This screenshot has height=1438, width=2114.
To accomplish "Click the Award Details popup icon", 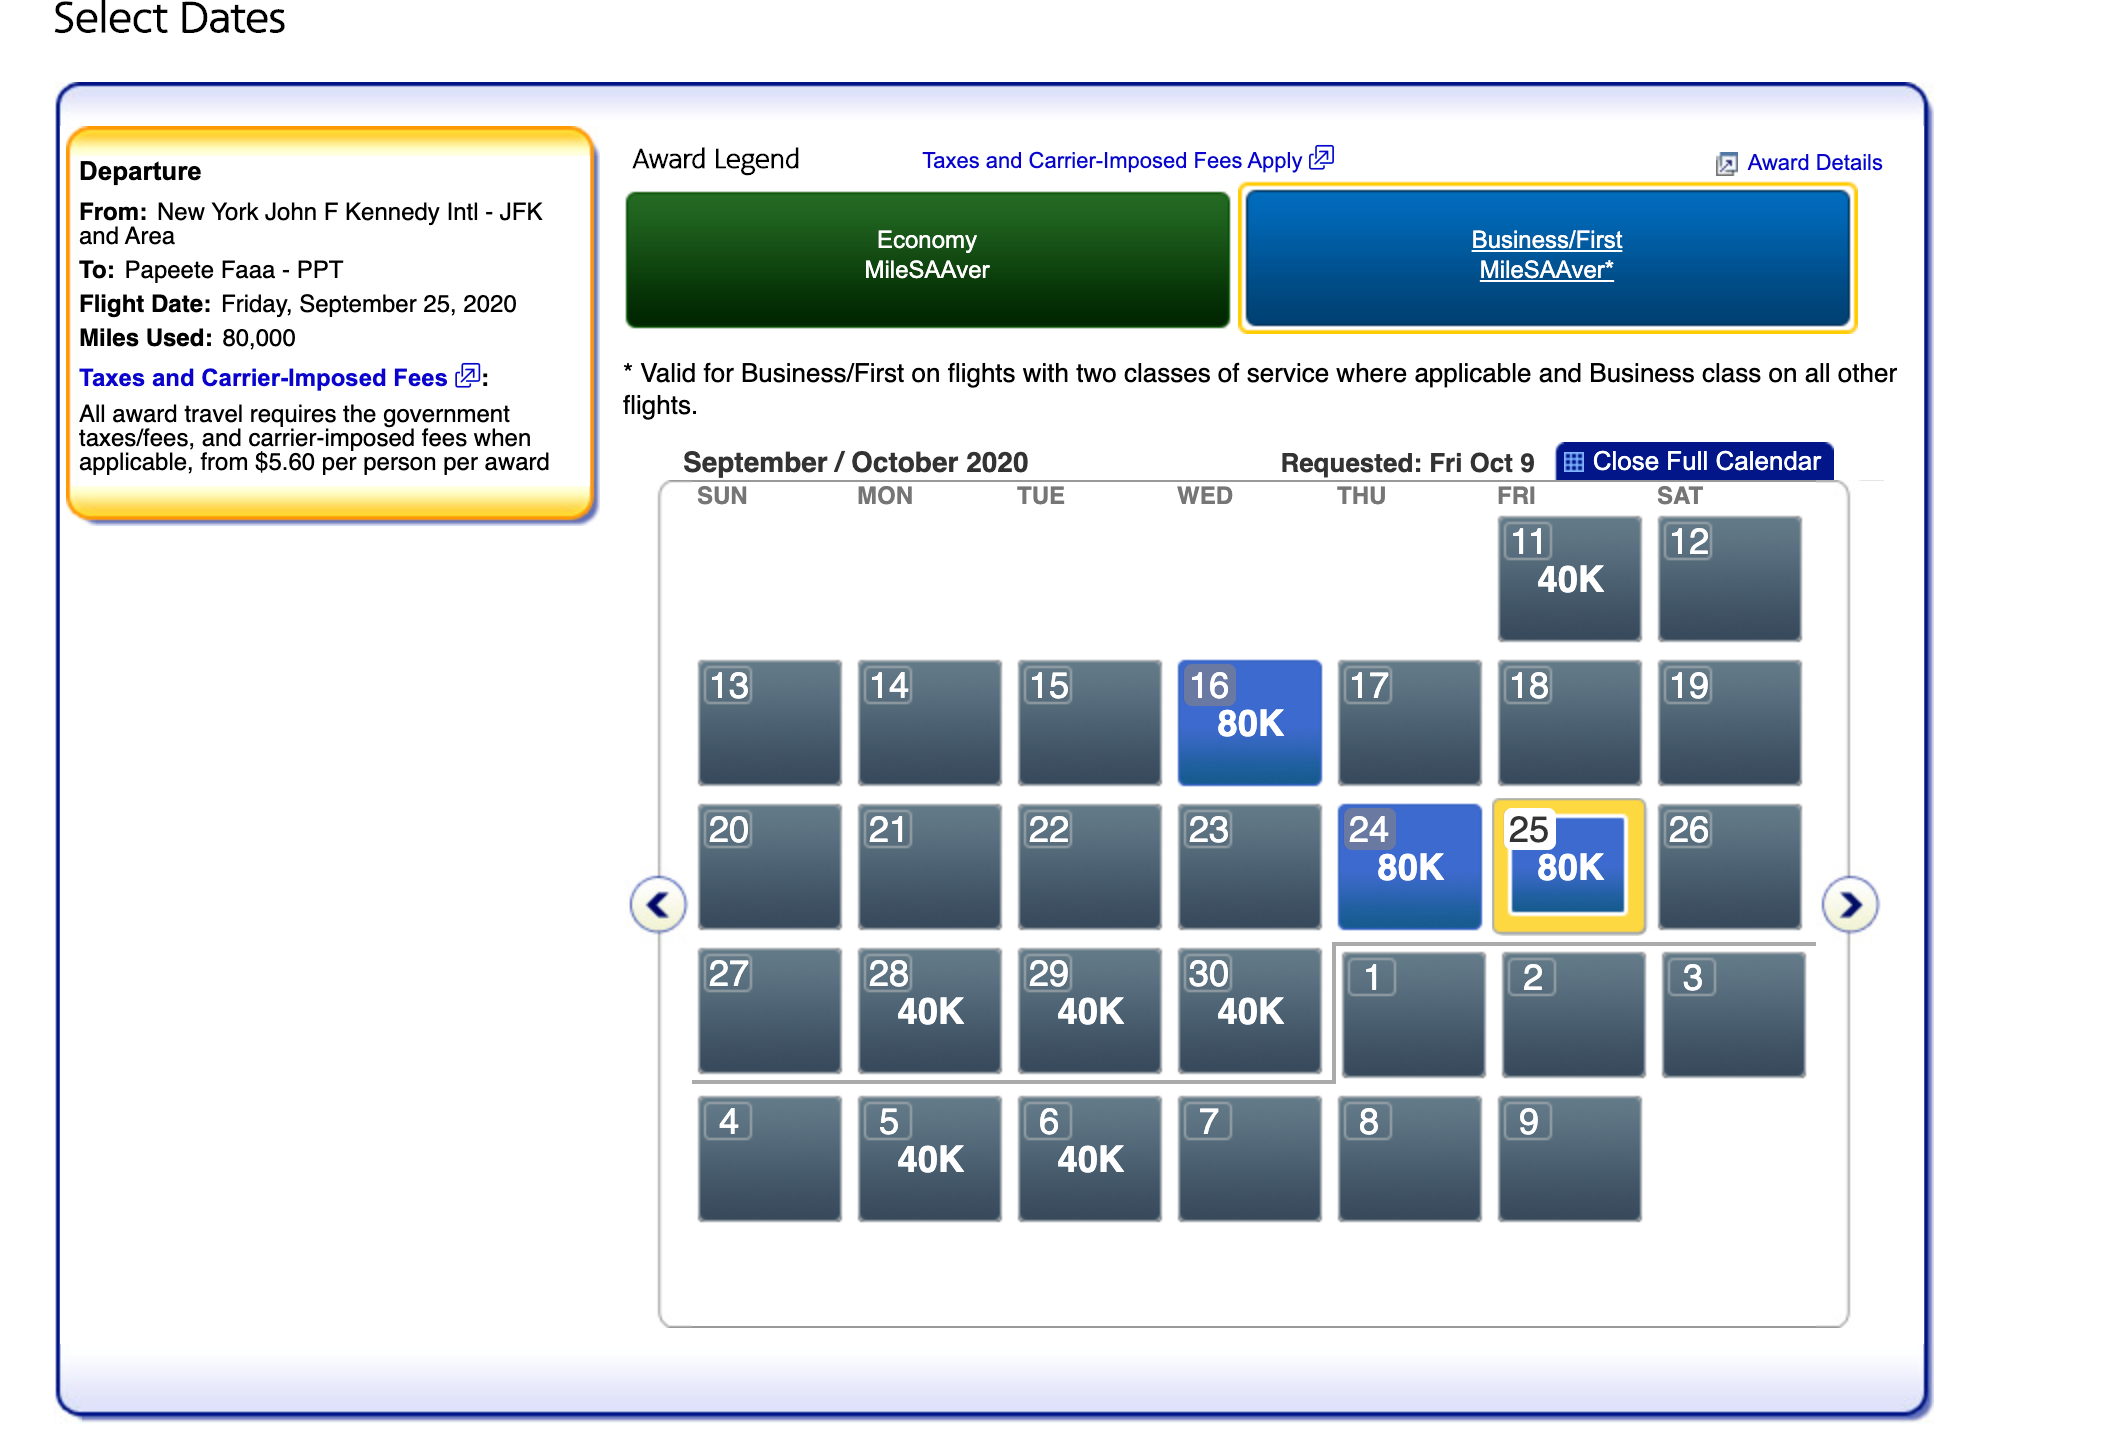I will pos(1726,164).
